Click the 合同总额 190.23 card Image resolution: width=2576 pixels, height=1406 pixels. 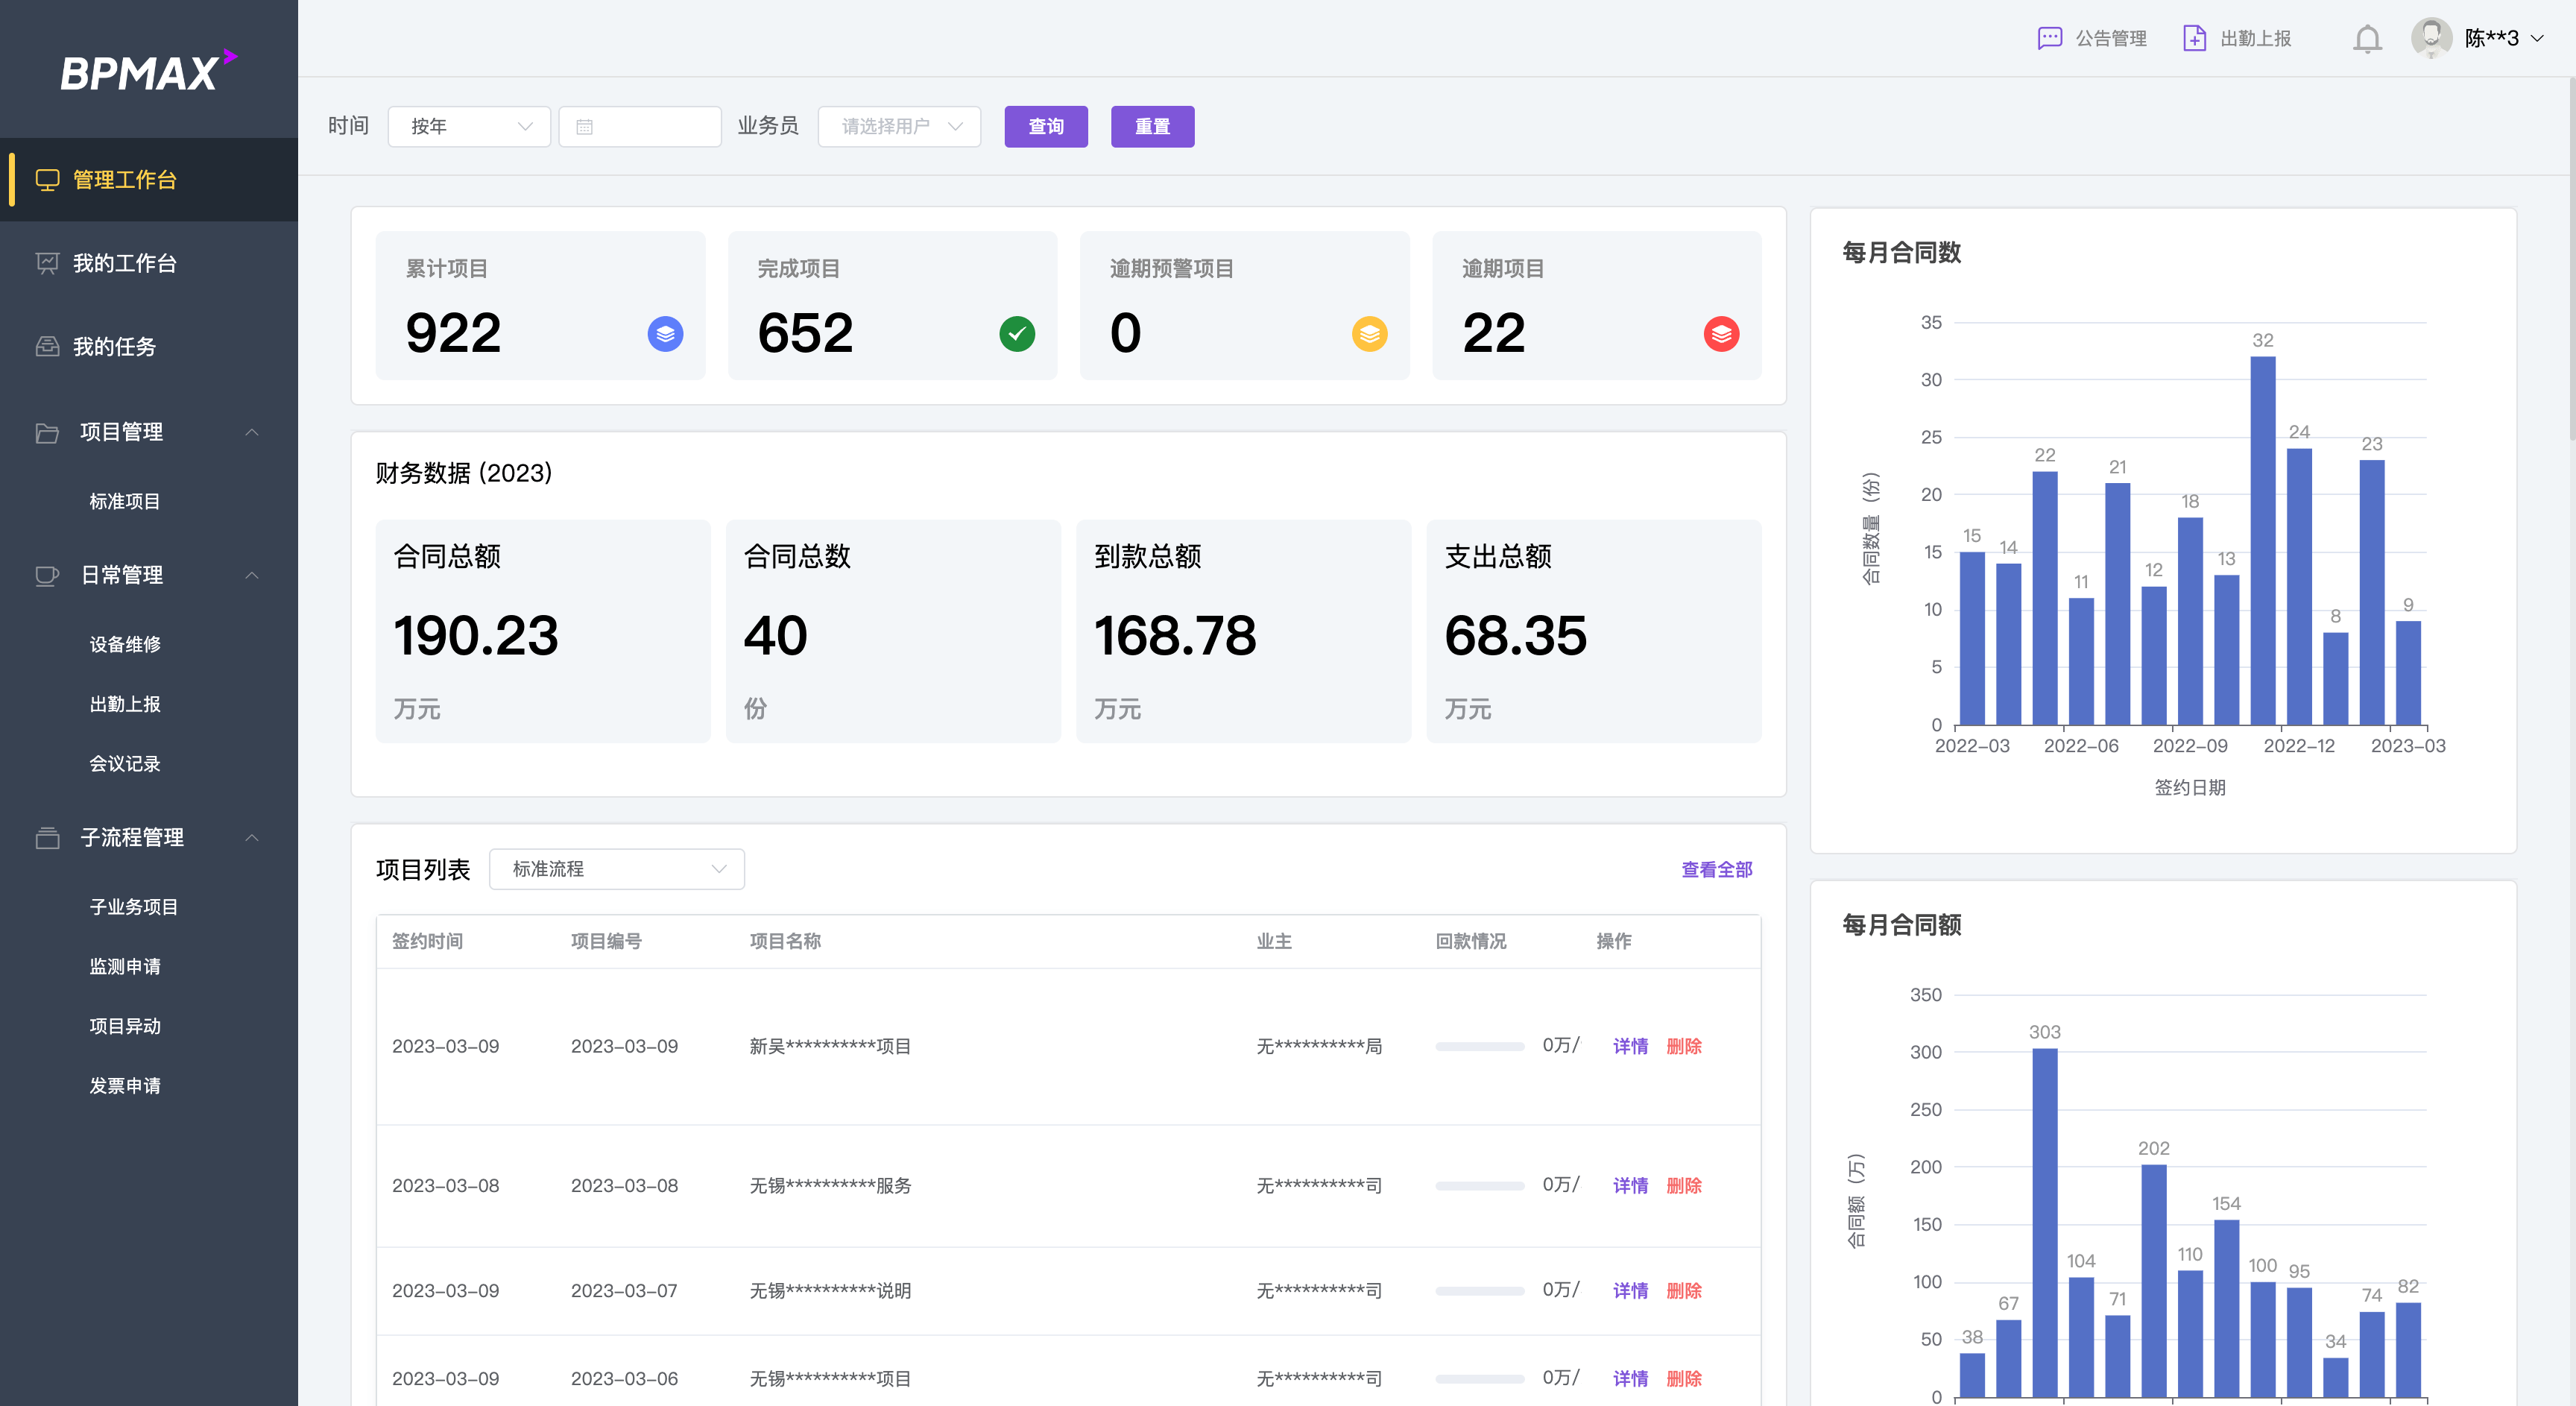(543, 631)
